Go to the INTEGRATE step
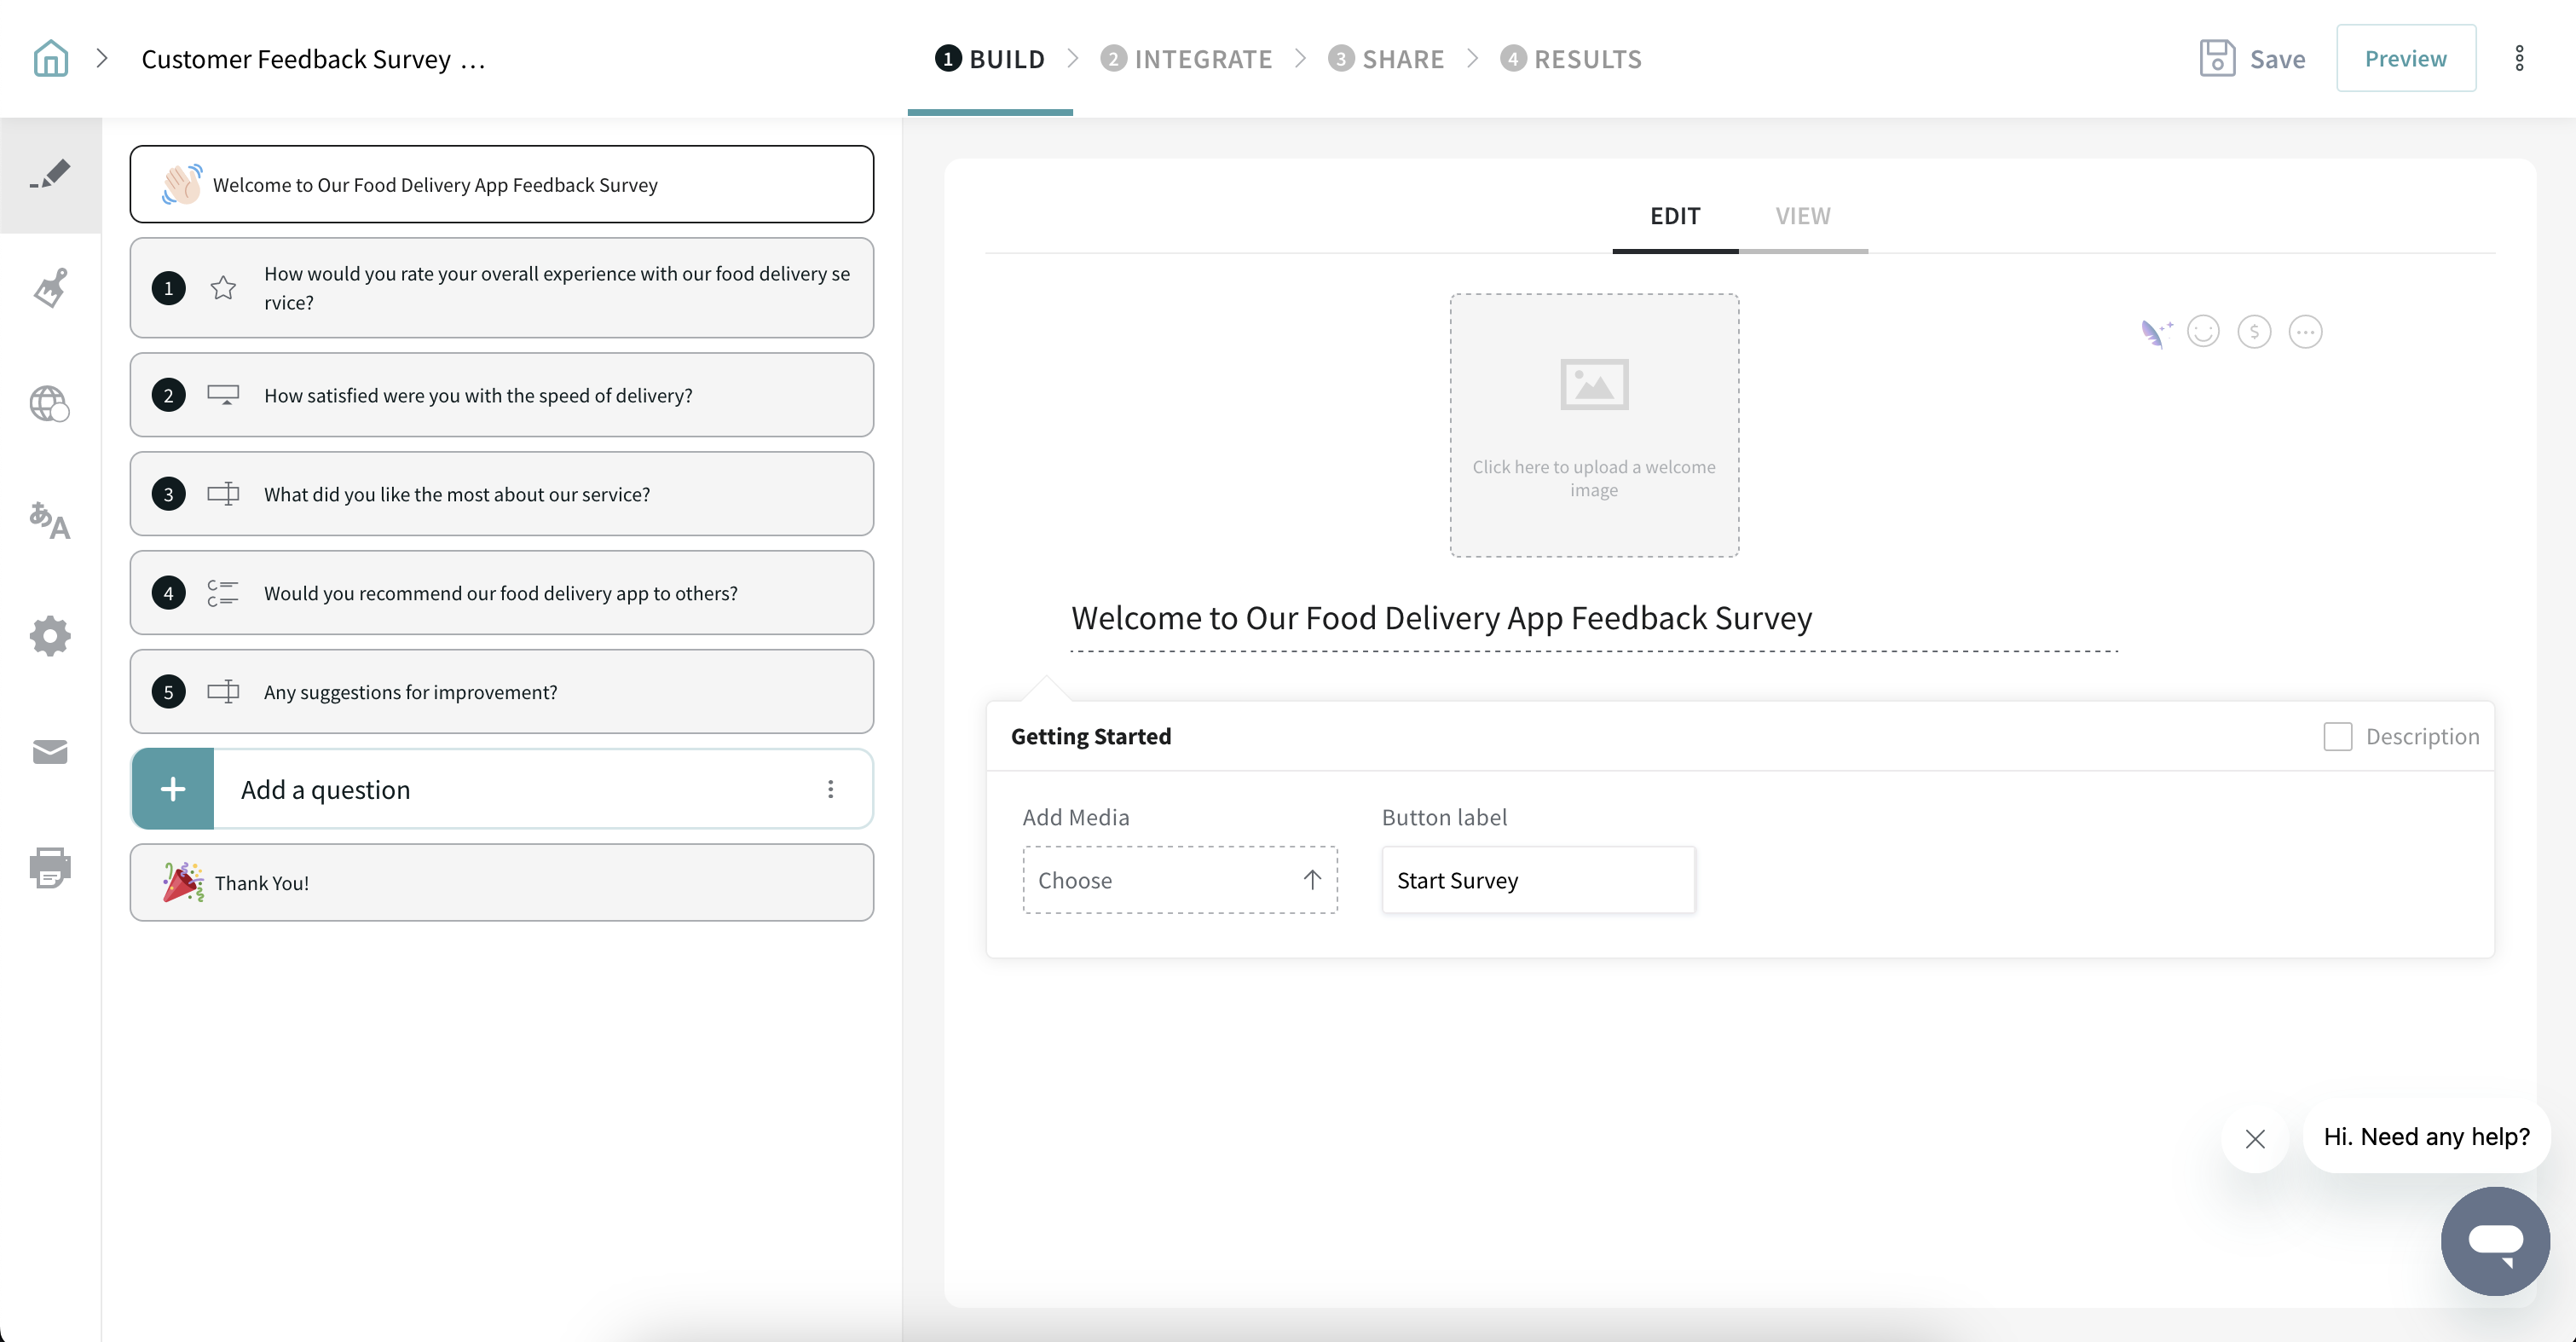 click(x=1186, y=59)
